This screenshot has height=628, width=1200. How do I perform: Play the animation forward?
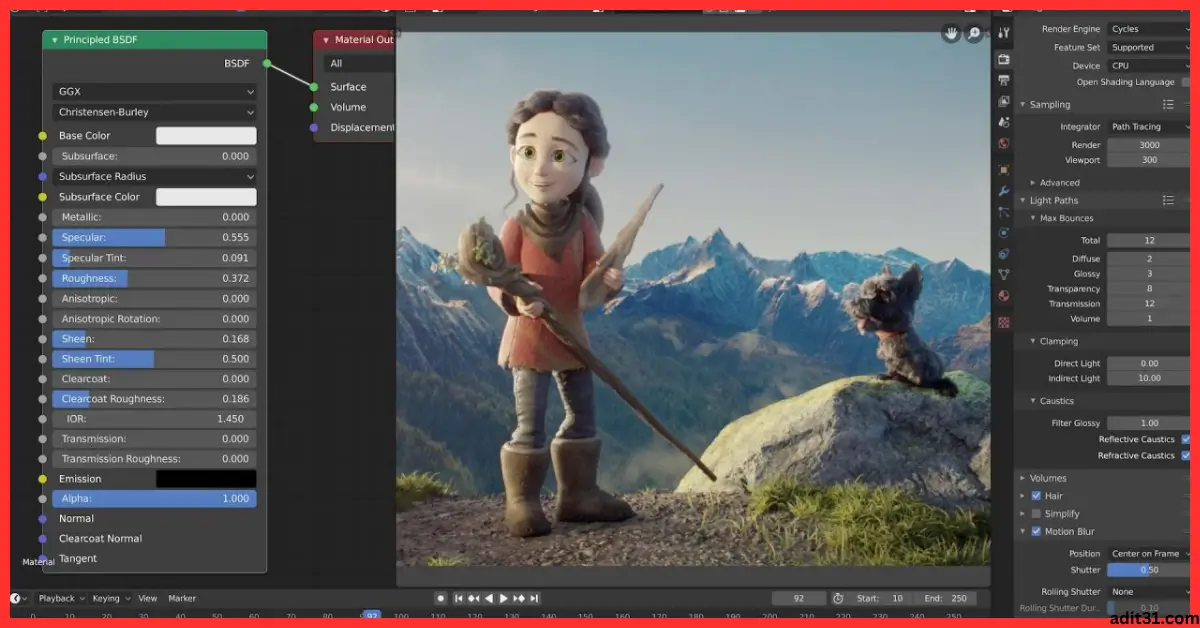[x=504, y=598]
